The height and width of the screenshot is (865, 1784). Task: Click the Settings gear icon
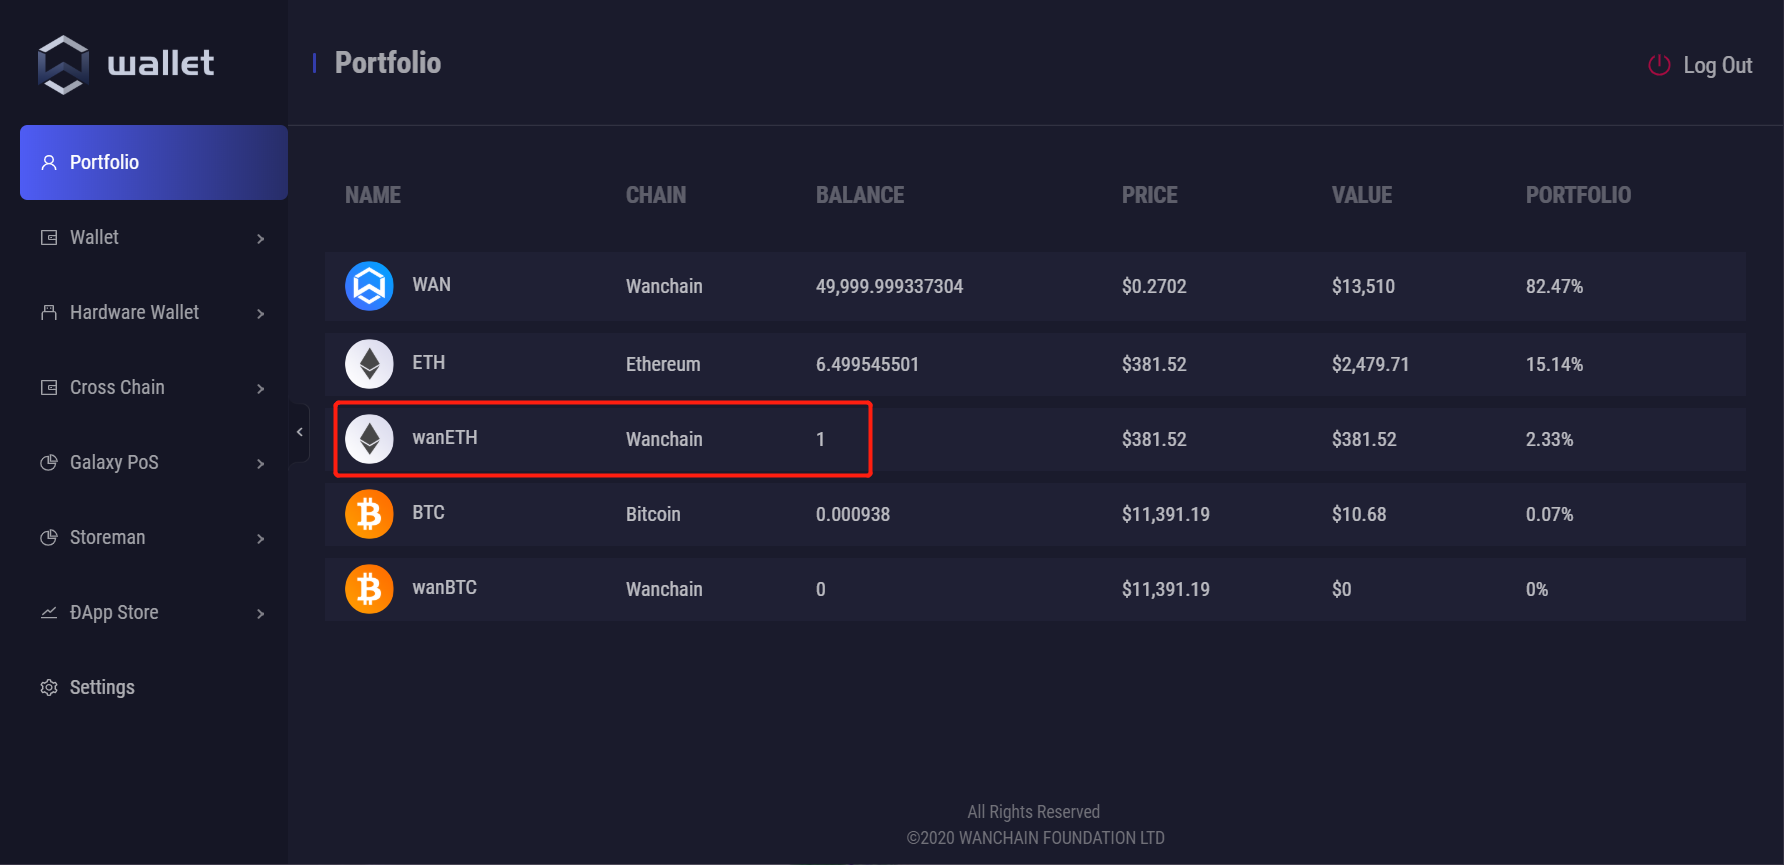(x=49, y=687)
